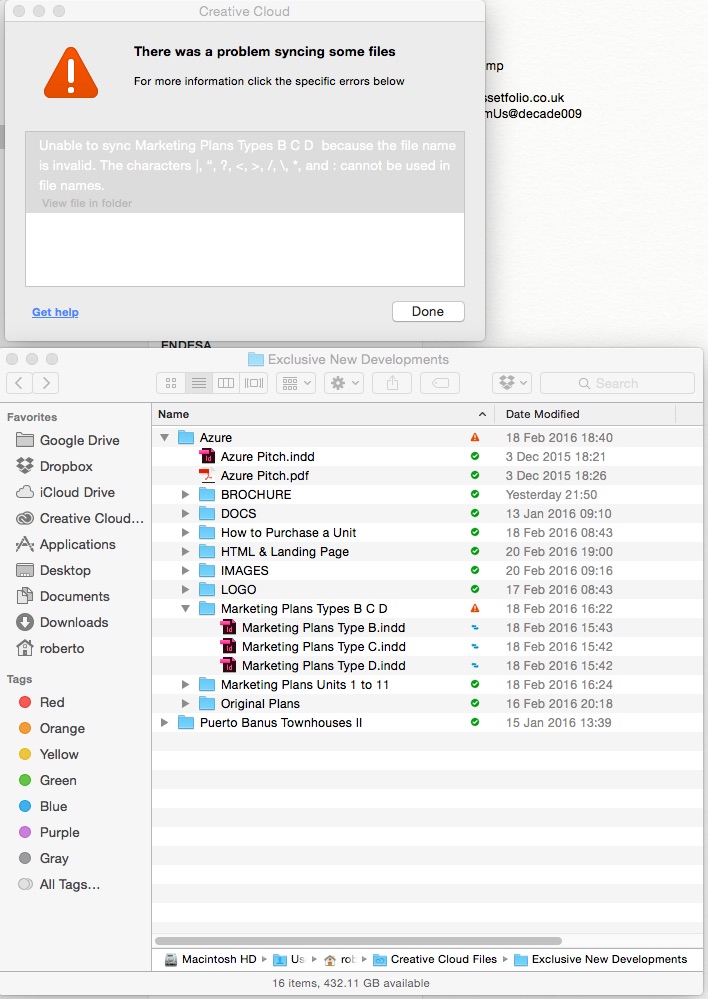Click the Finder Search field
Image resolution: width=708 pixels, height=999 pixels.
pyautogui.click(x=617, y=383)
